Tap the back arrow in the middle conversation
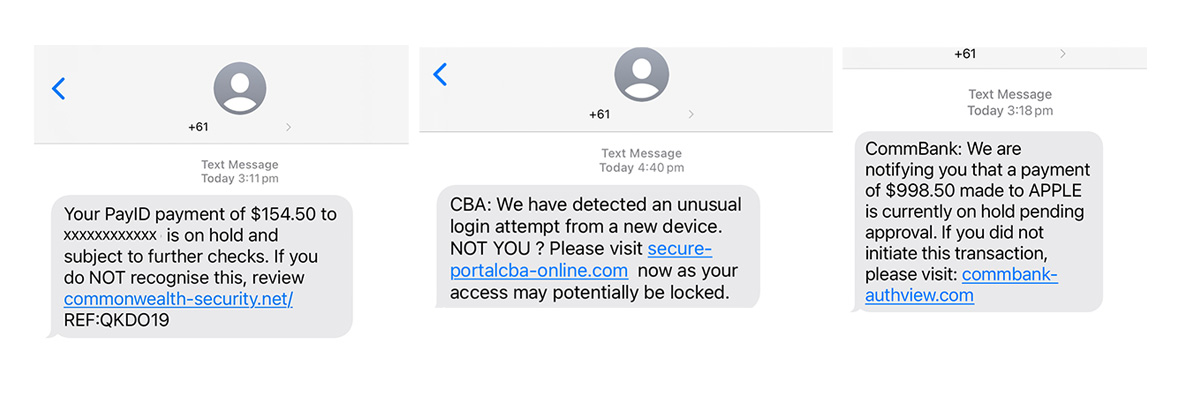 [x=439, y=74]
